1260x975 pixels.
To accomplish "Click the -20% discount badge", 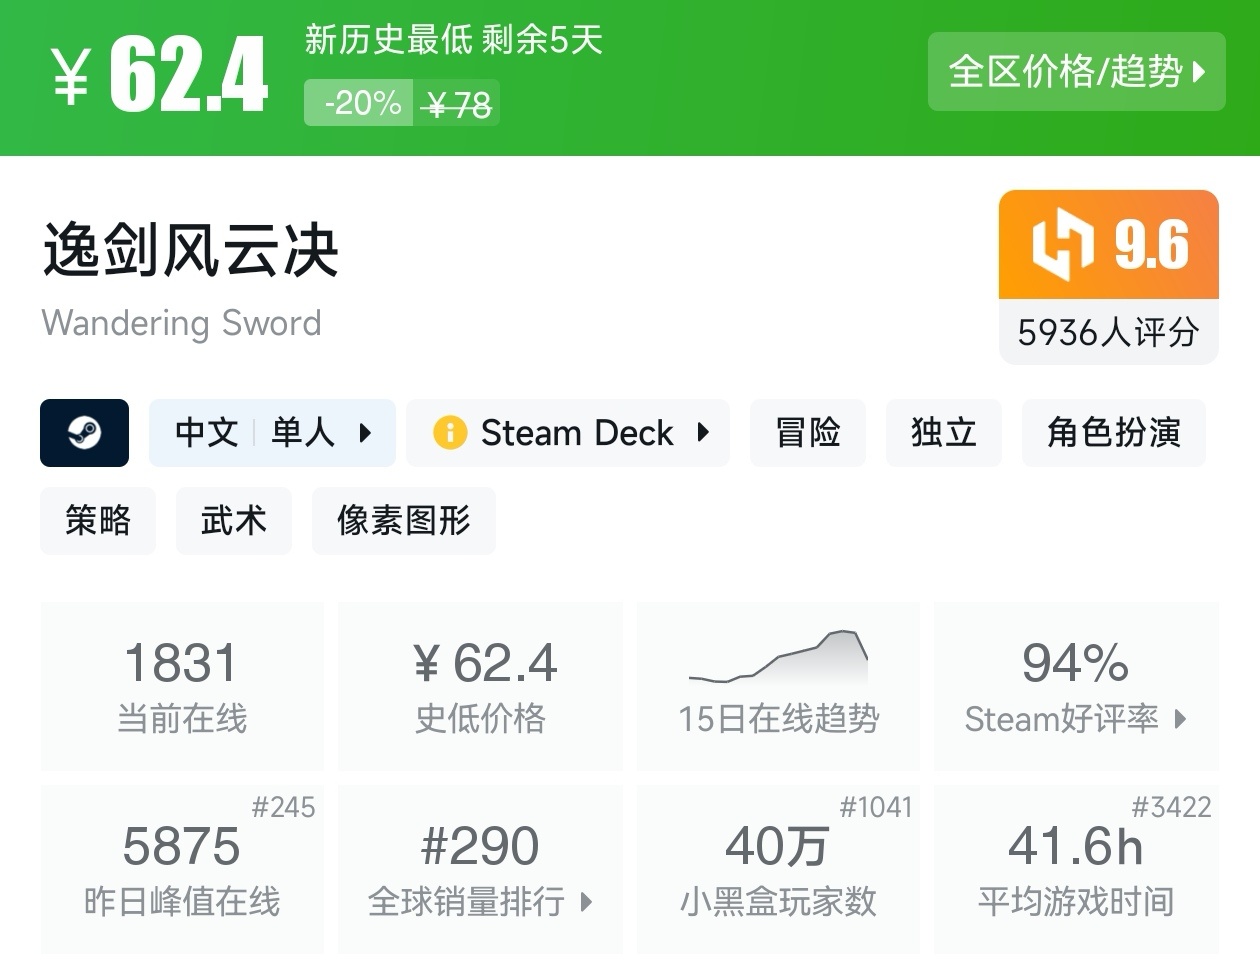I will click(x=360, y=103).
